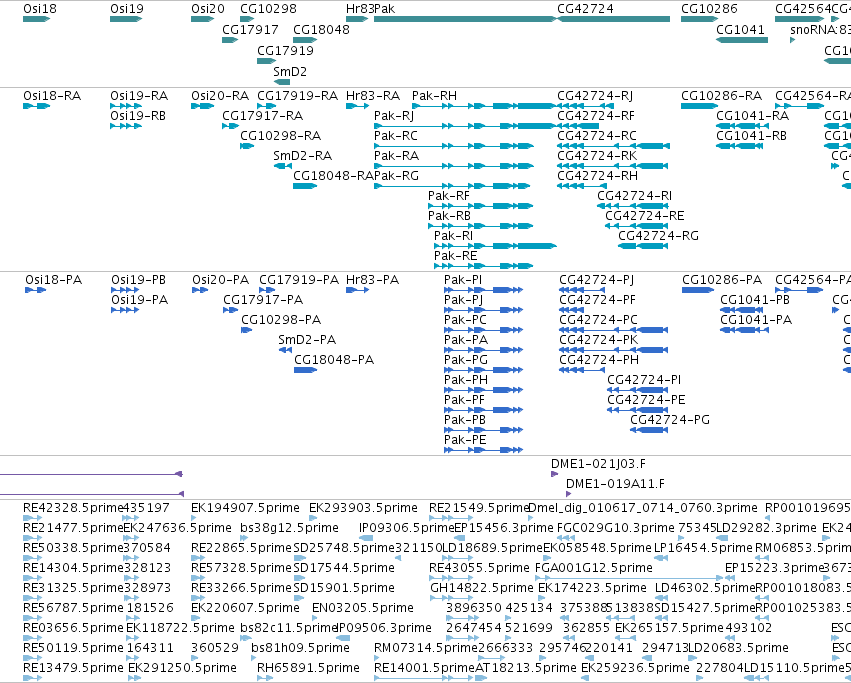This screenshot has width=851, height=683.
Task: Click the Osi19 gene arrow in the gene track
Action: [126, 19]
